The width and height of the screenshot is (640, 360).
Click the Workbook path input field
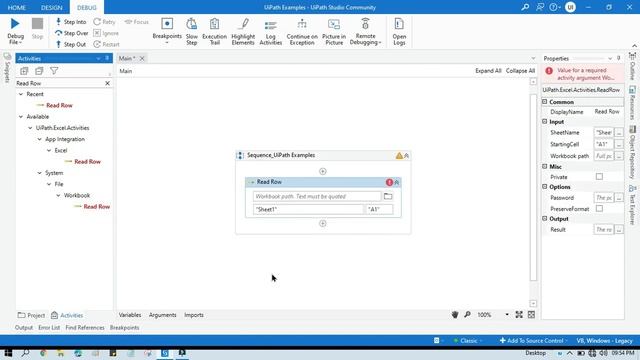pyautogui.click(x=317, y=196)
